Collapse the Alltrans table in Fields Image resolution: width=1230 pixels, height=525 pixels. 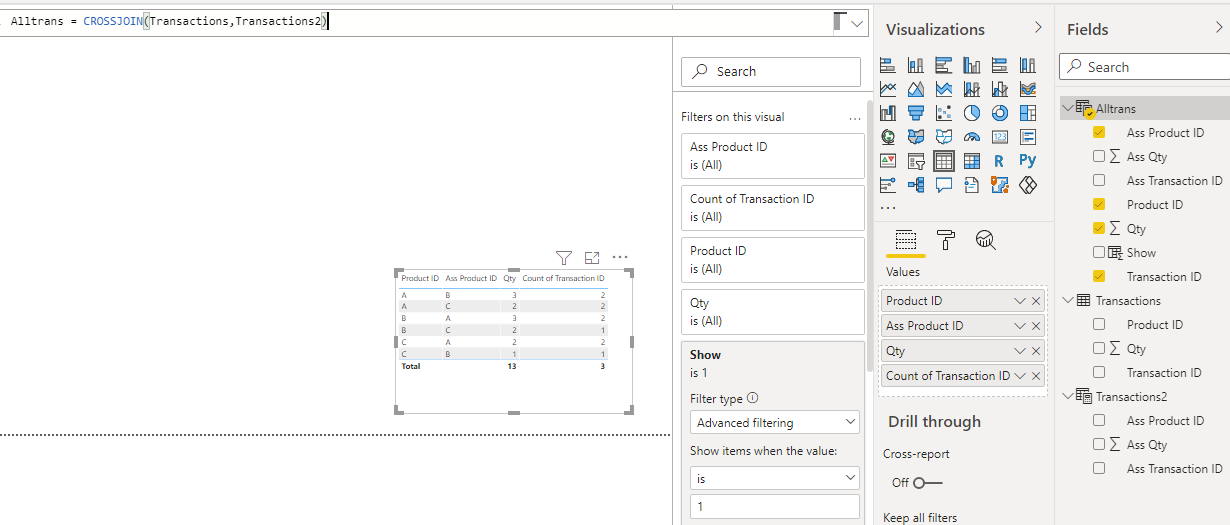[x=1067, y=108]
